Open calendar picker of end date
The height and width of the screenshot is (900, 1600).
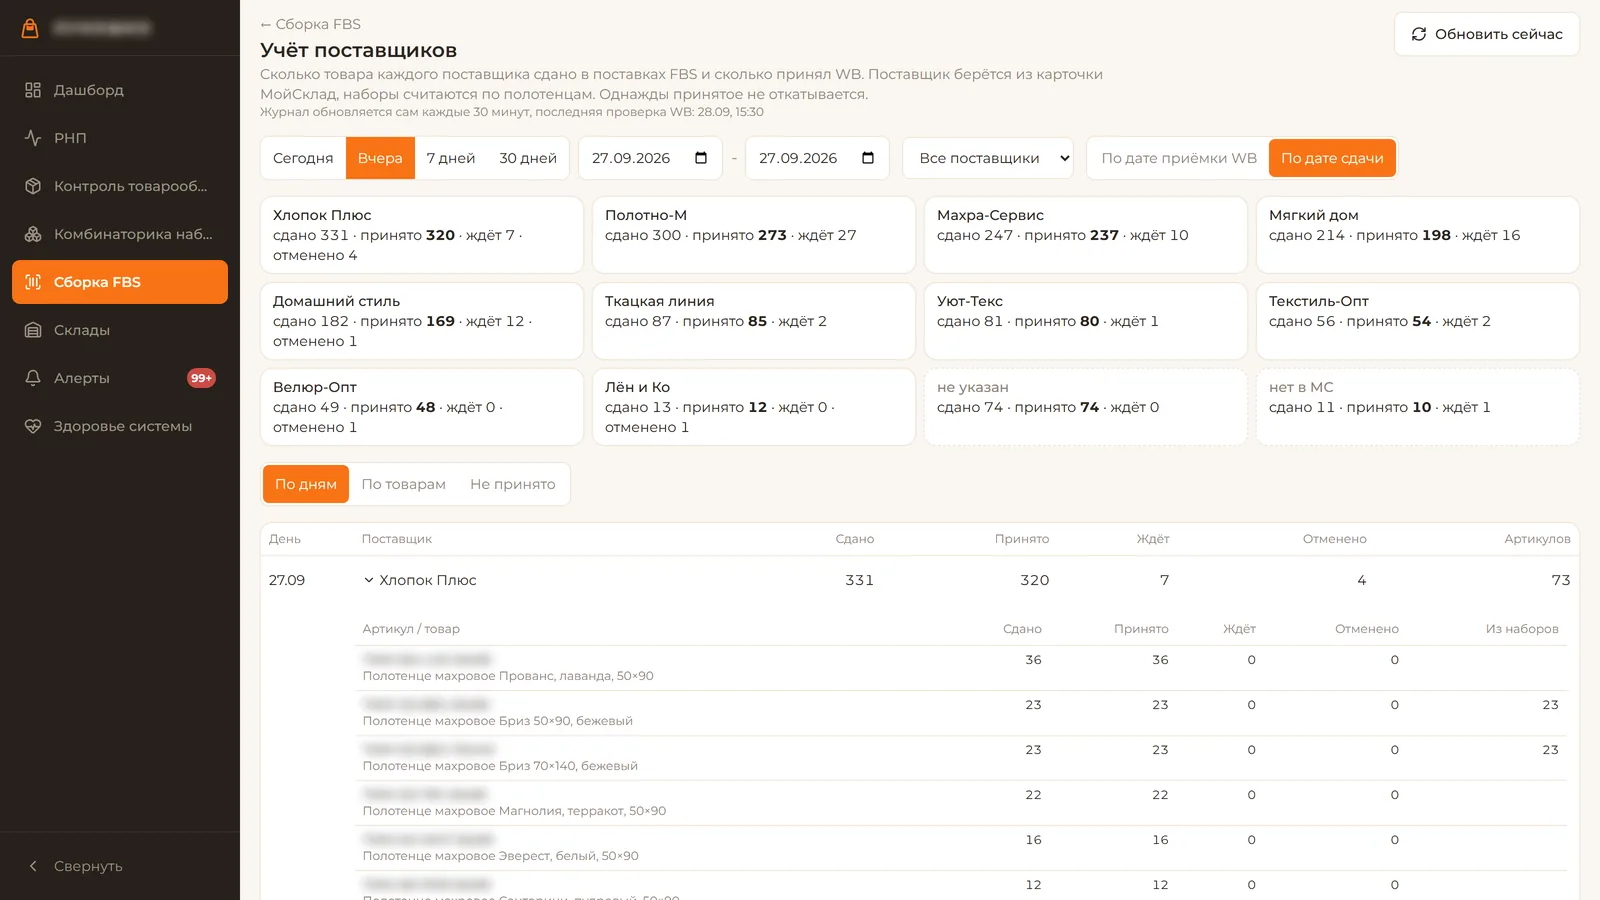tap(868, 158)
